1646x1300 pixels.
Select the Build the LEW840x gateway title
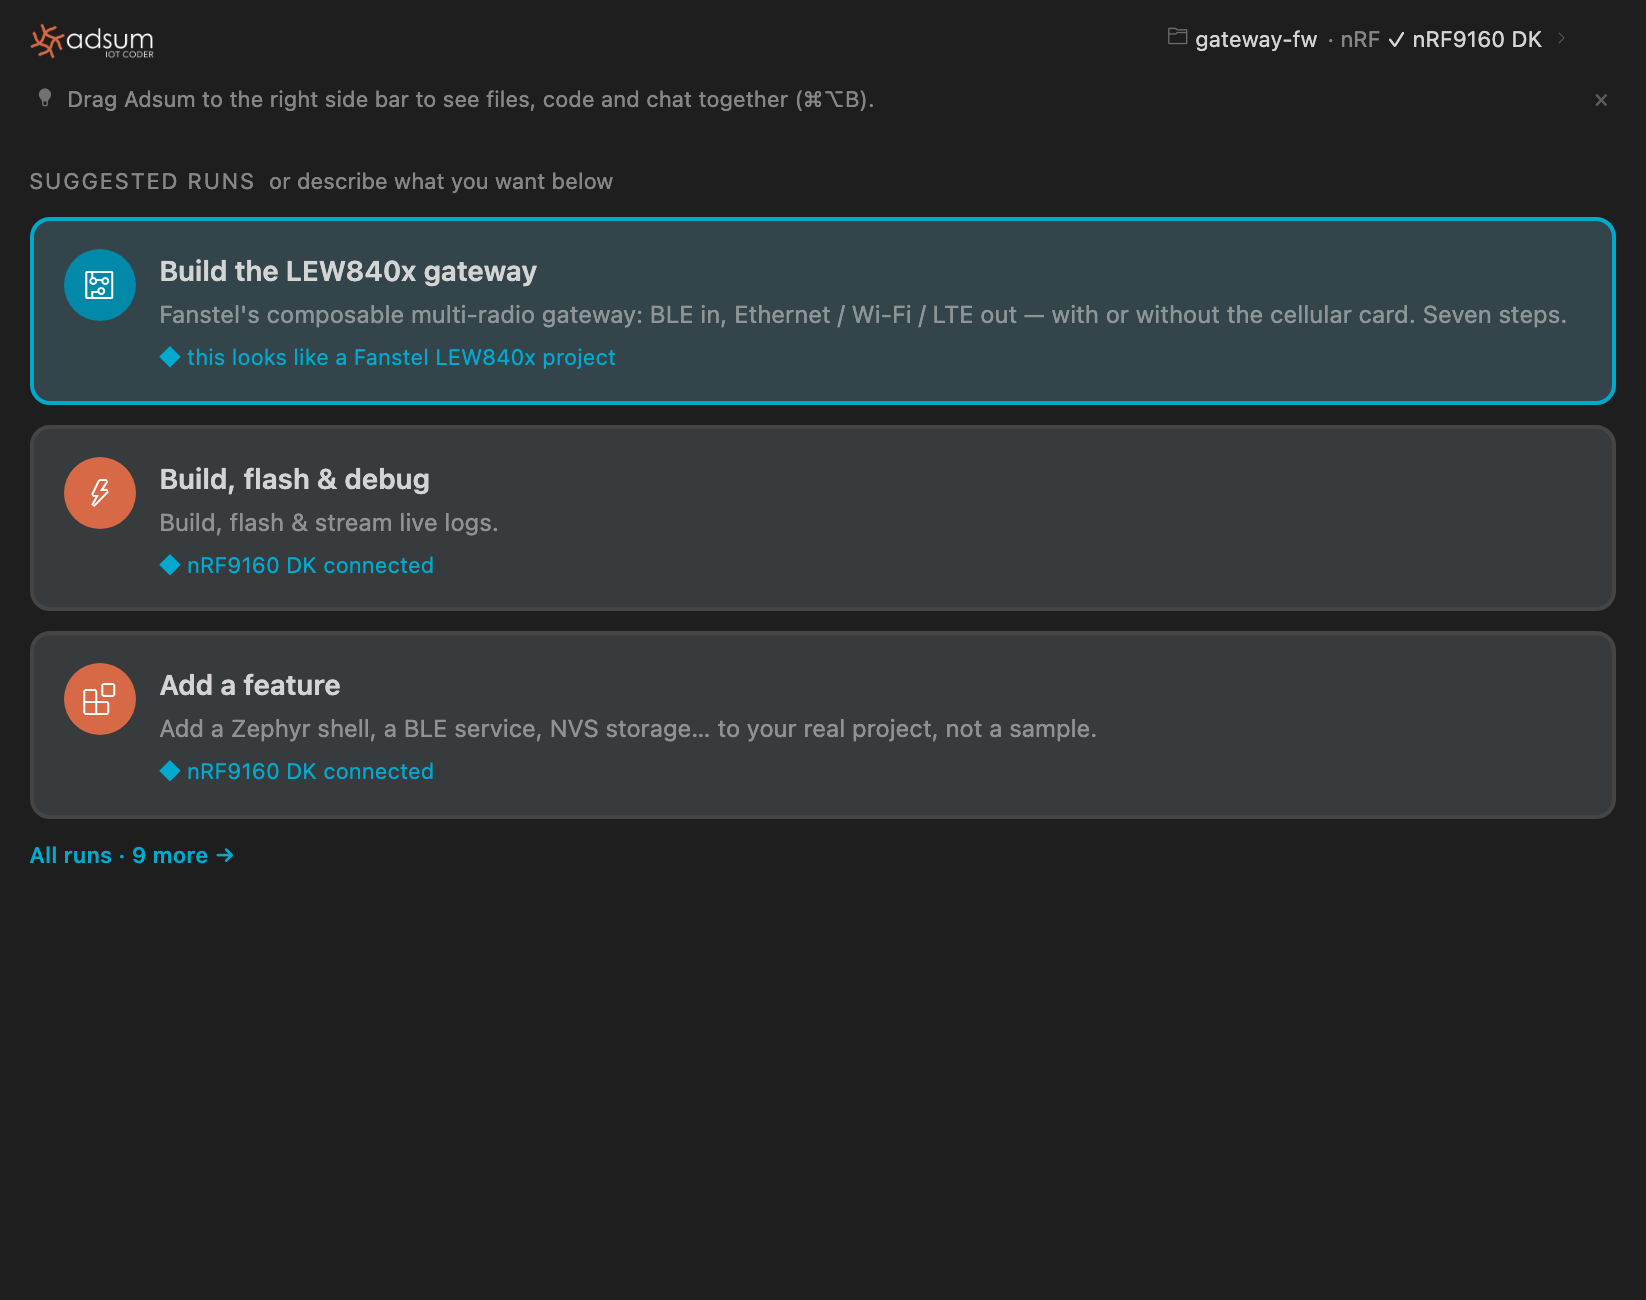348,272
